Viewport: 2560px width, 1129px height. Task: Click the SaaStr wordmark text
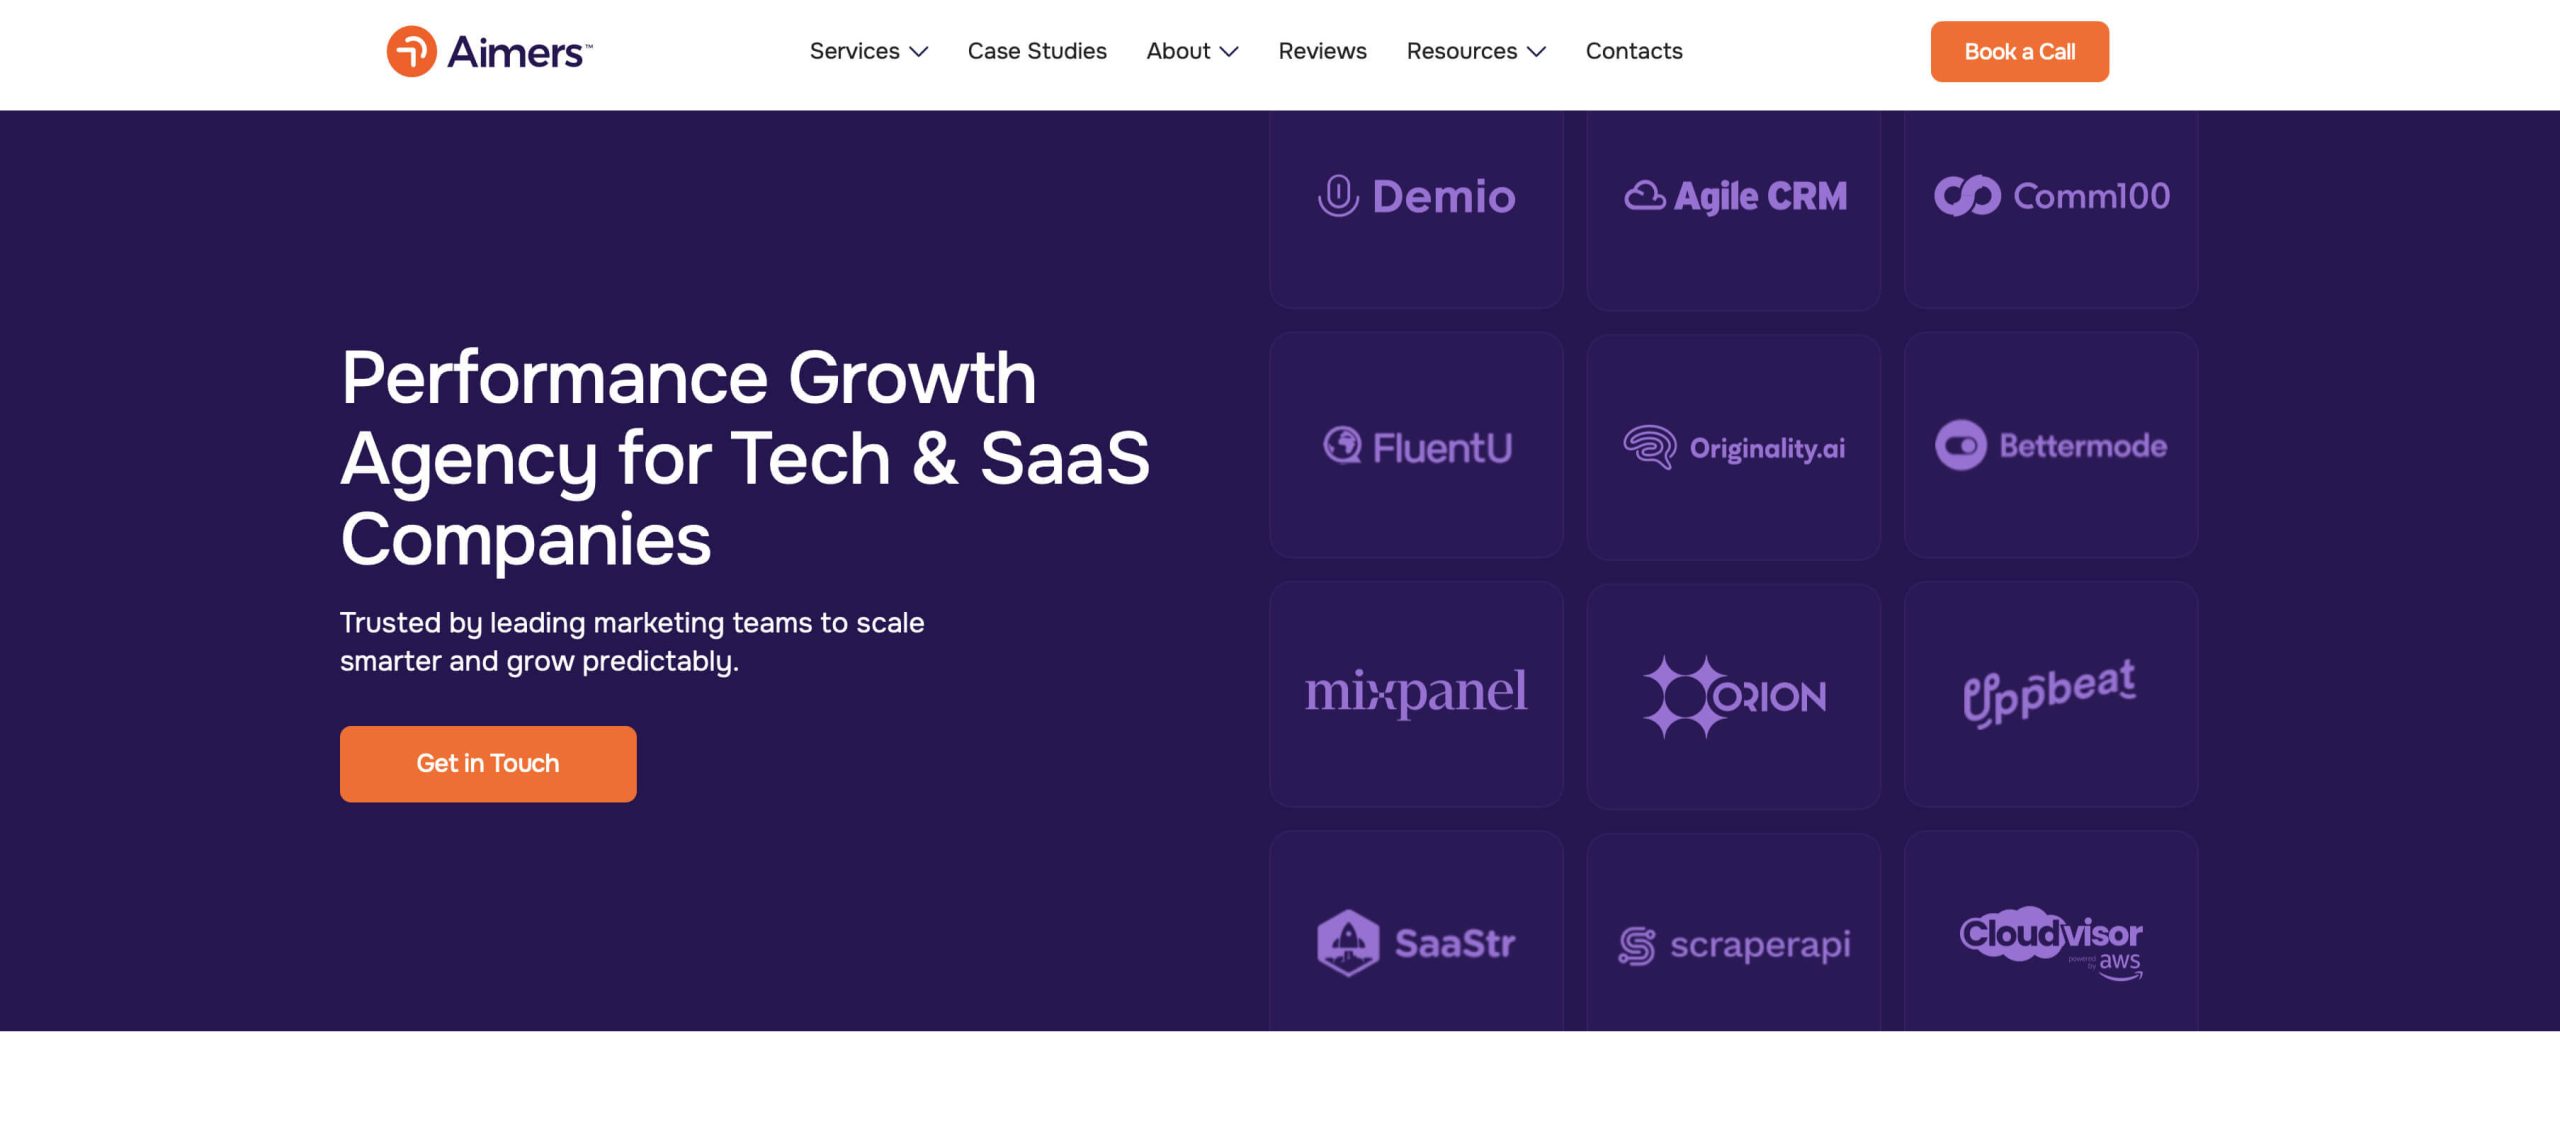[x=1455, y=944]
